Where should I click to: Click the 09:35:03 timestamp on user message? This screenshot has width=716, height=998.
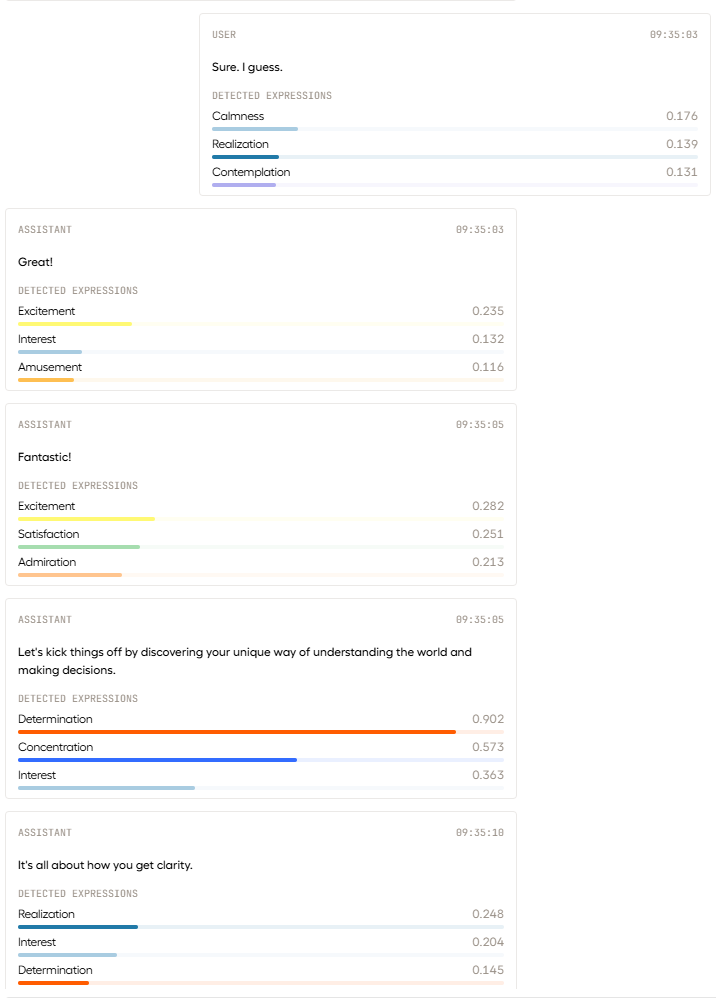coord(673,34)
